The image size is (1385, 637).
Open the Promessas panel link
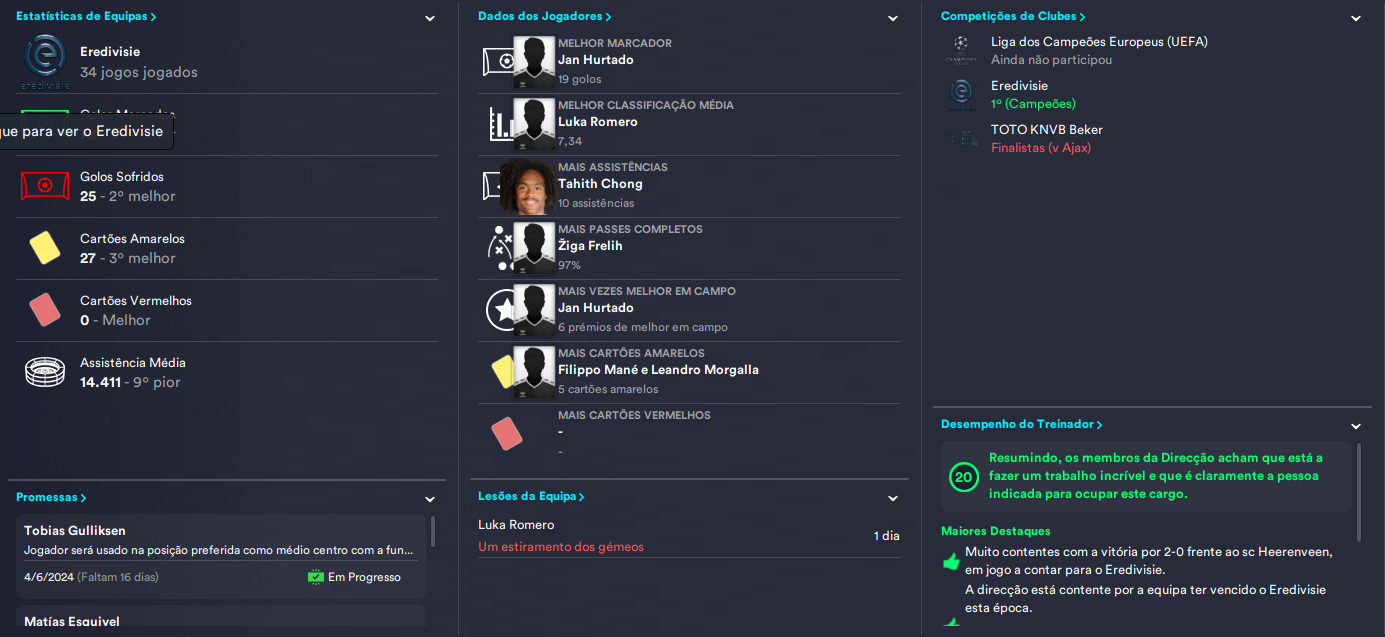pos(51,497)
